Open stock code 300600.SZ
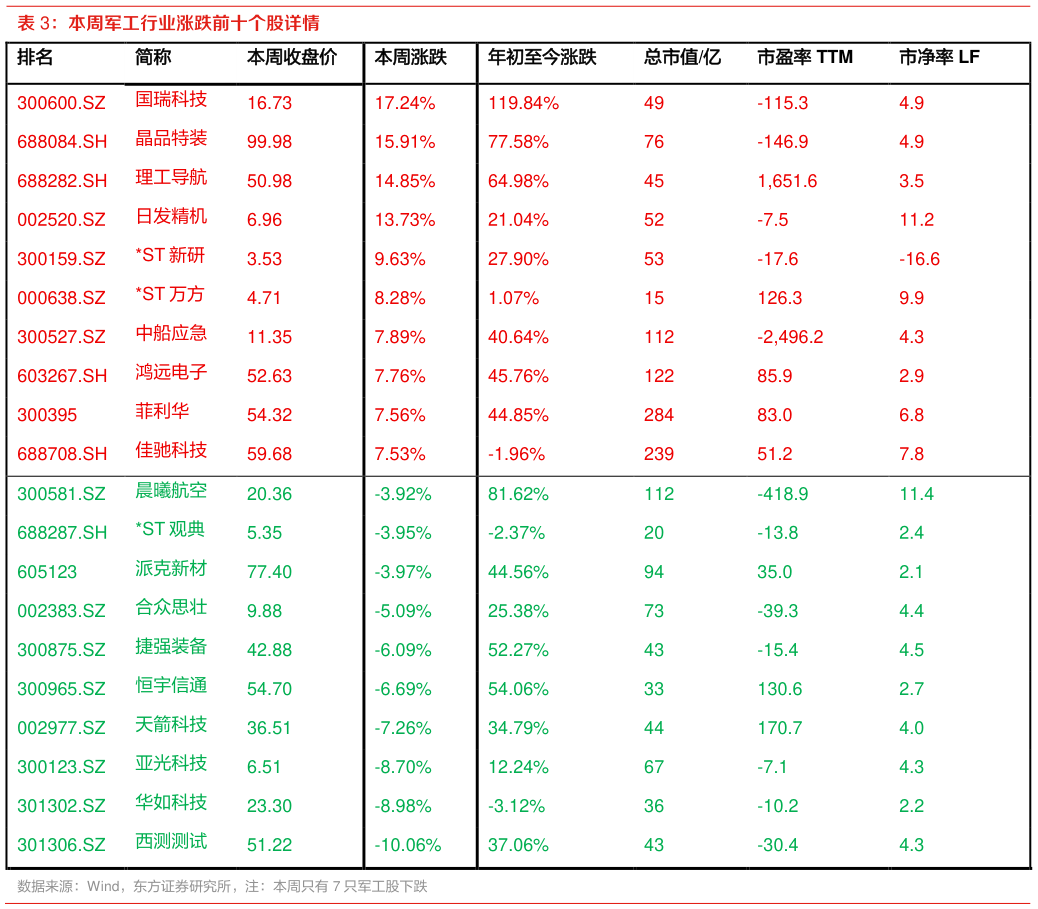Screen dimensions: 1038x909 pyautogui.click(x=61, y=103)
